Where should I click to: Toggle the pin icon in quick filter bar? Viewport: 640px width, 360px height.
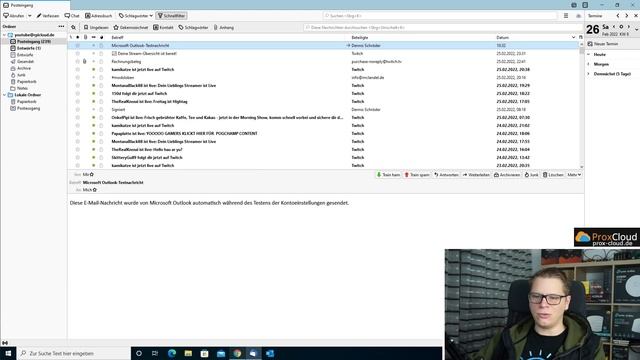[73, 27]
